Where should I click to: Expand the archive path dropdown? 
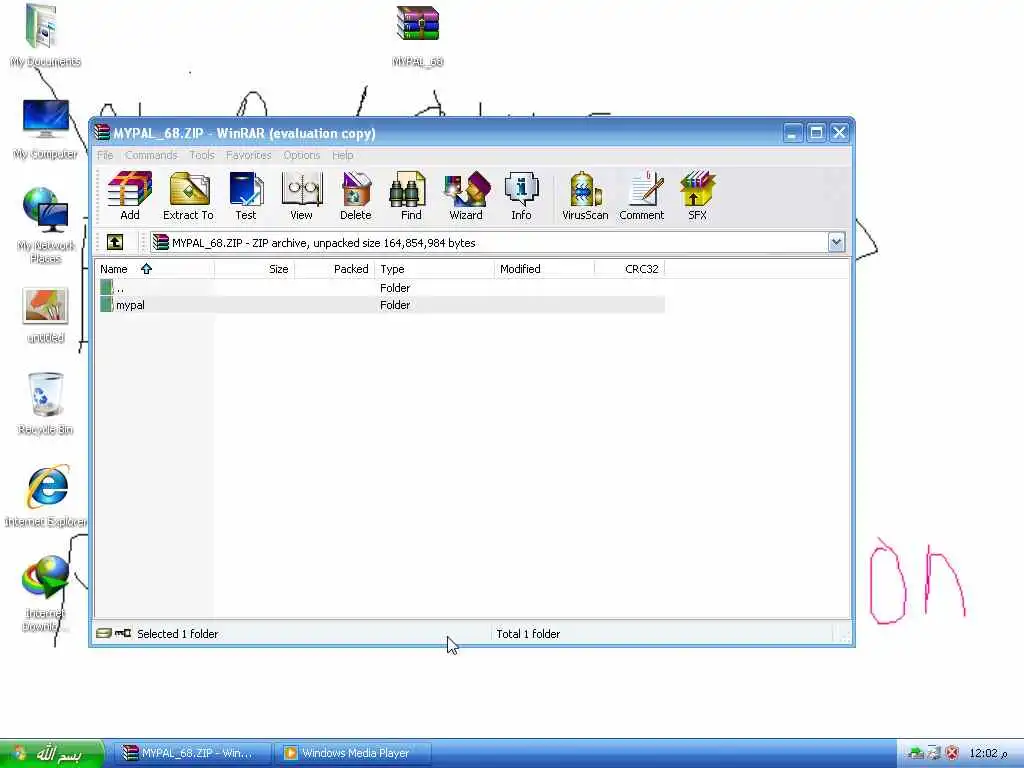tap(836, 242)
